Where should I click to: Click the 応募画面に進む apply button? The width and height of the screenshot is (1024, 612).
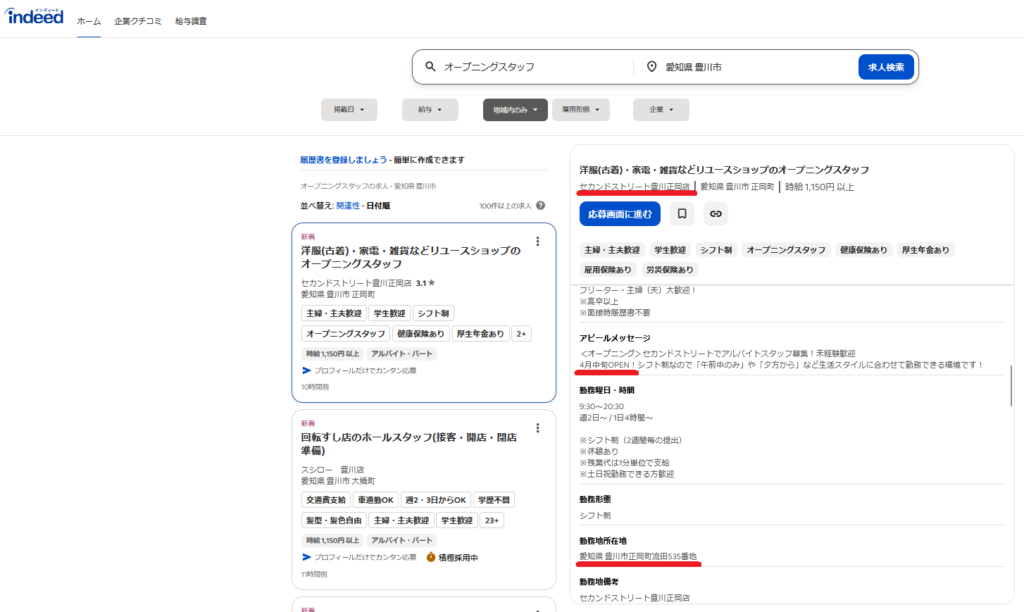click(x=619, y=213)
